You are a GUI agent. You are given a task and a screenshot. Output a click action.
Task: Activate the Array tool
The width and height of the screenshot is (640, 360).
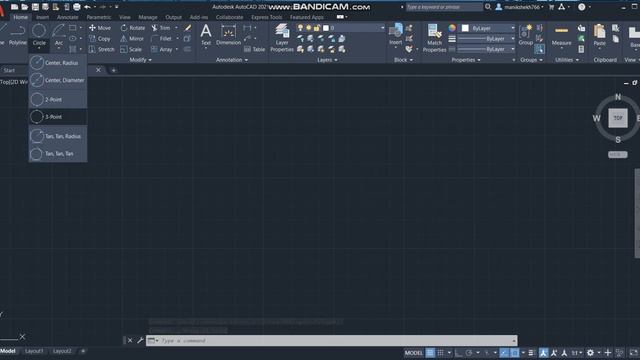tap(162, 49)
